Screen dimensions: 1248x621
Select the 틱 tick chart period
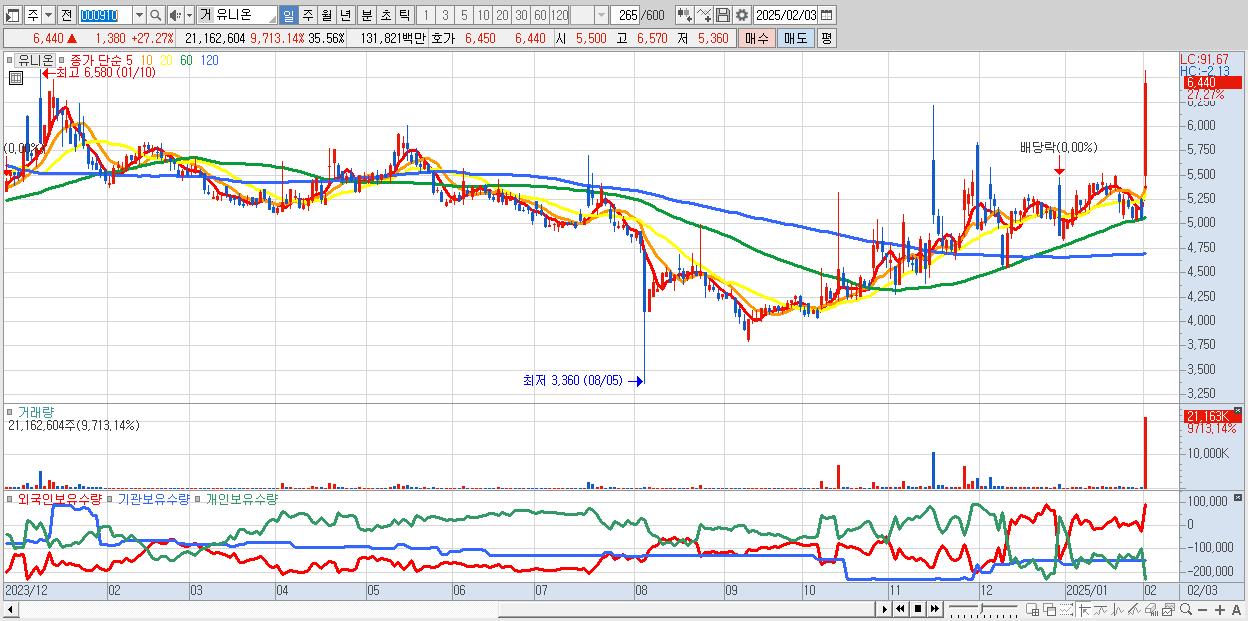404,15
